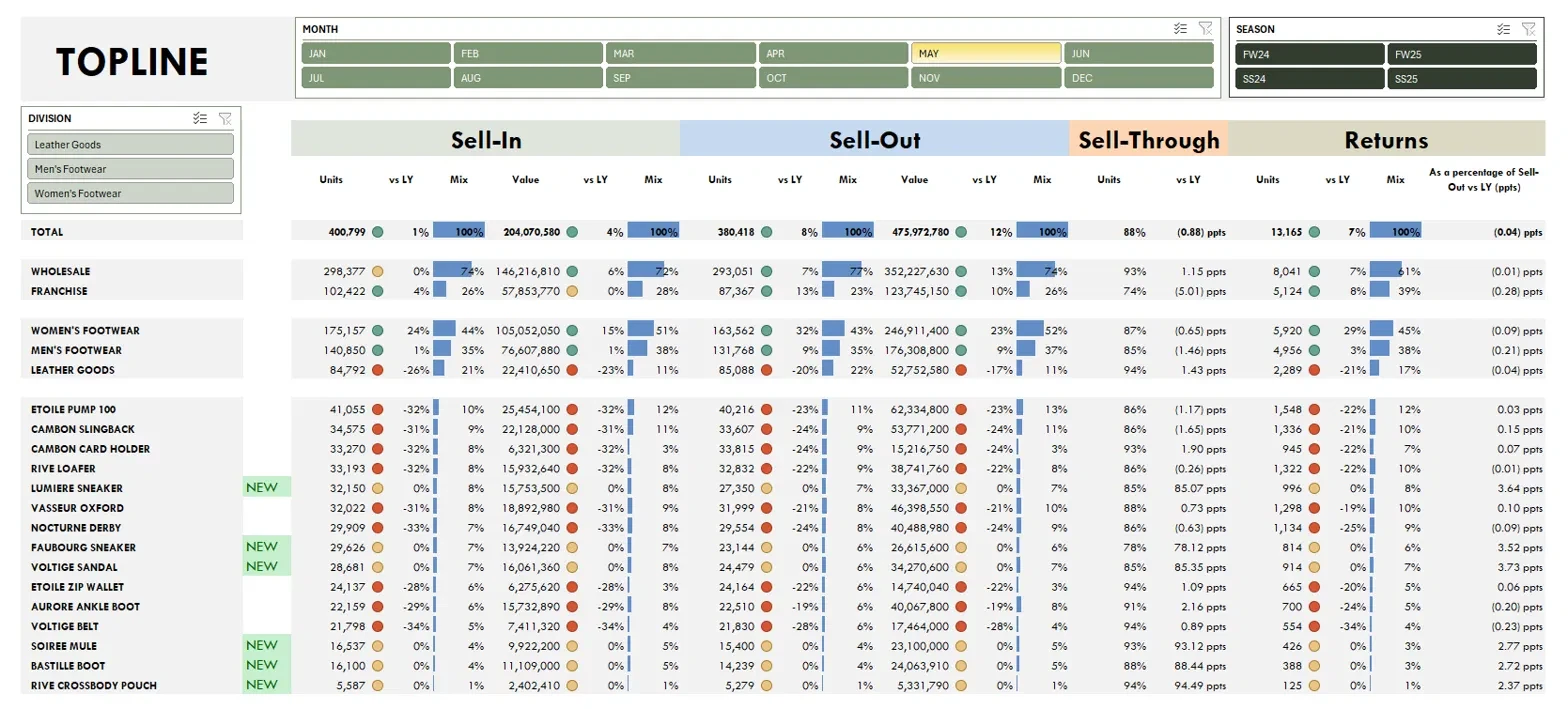Toggle multi-select in the Month slicer
Viewport: 1568px width, 709px height.
[x=1181, y=29]
